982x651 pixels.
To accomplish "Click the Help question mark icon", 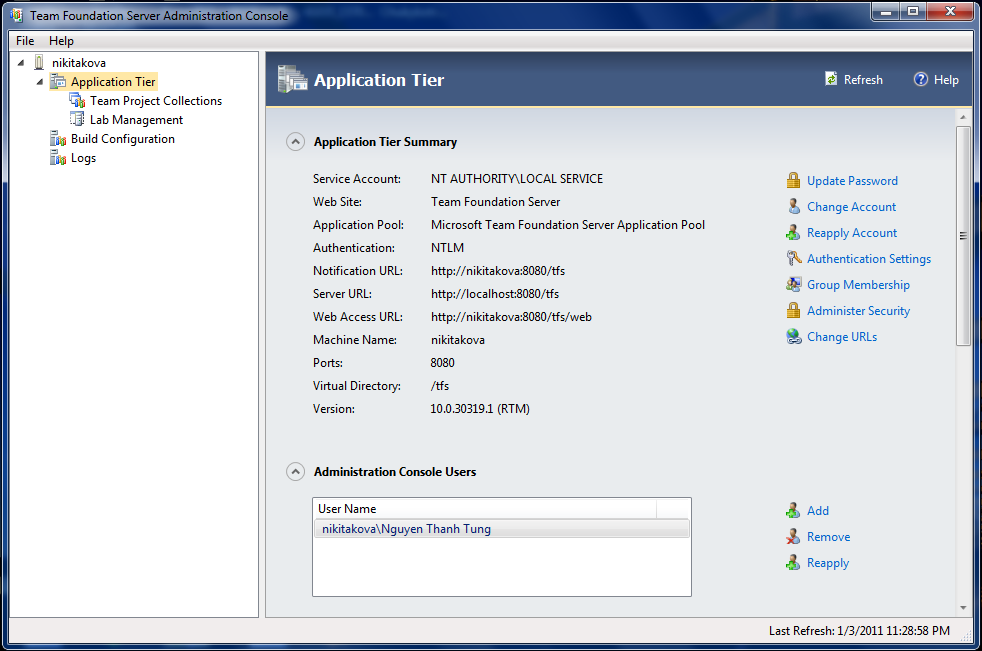I will [921, 79].
